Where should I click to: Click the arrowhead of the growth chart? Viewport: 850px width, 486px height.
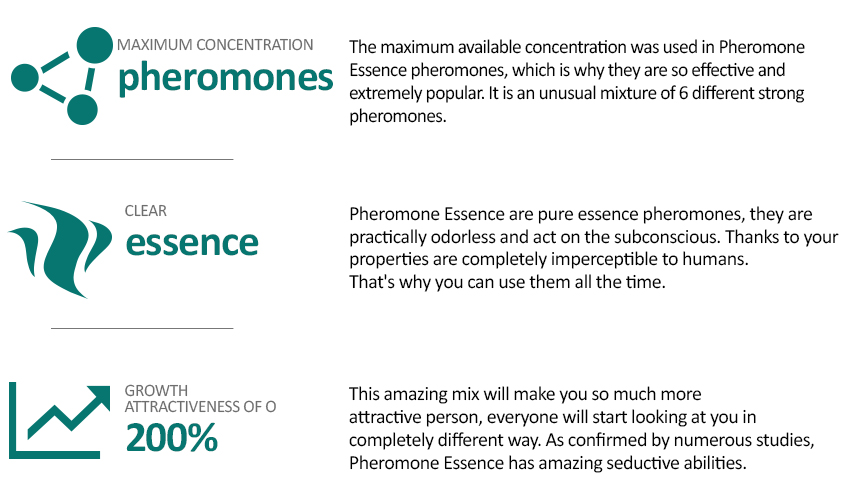pos(99,398)
